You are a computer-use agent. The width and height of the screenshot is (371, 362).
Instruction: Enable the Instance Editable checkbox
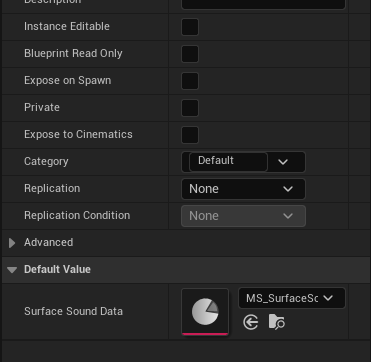(x=190, y=27)
